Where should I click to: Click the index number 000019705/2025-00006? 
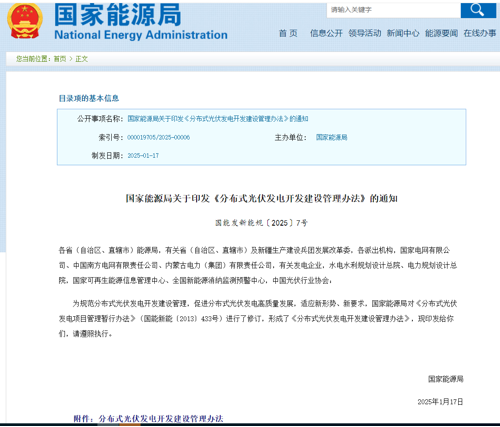pos(159,137)
